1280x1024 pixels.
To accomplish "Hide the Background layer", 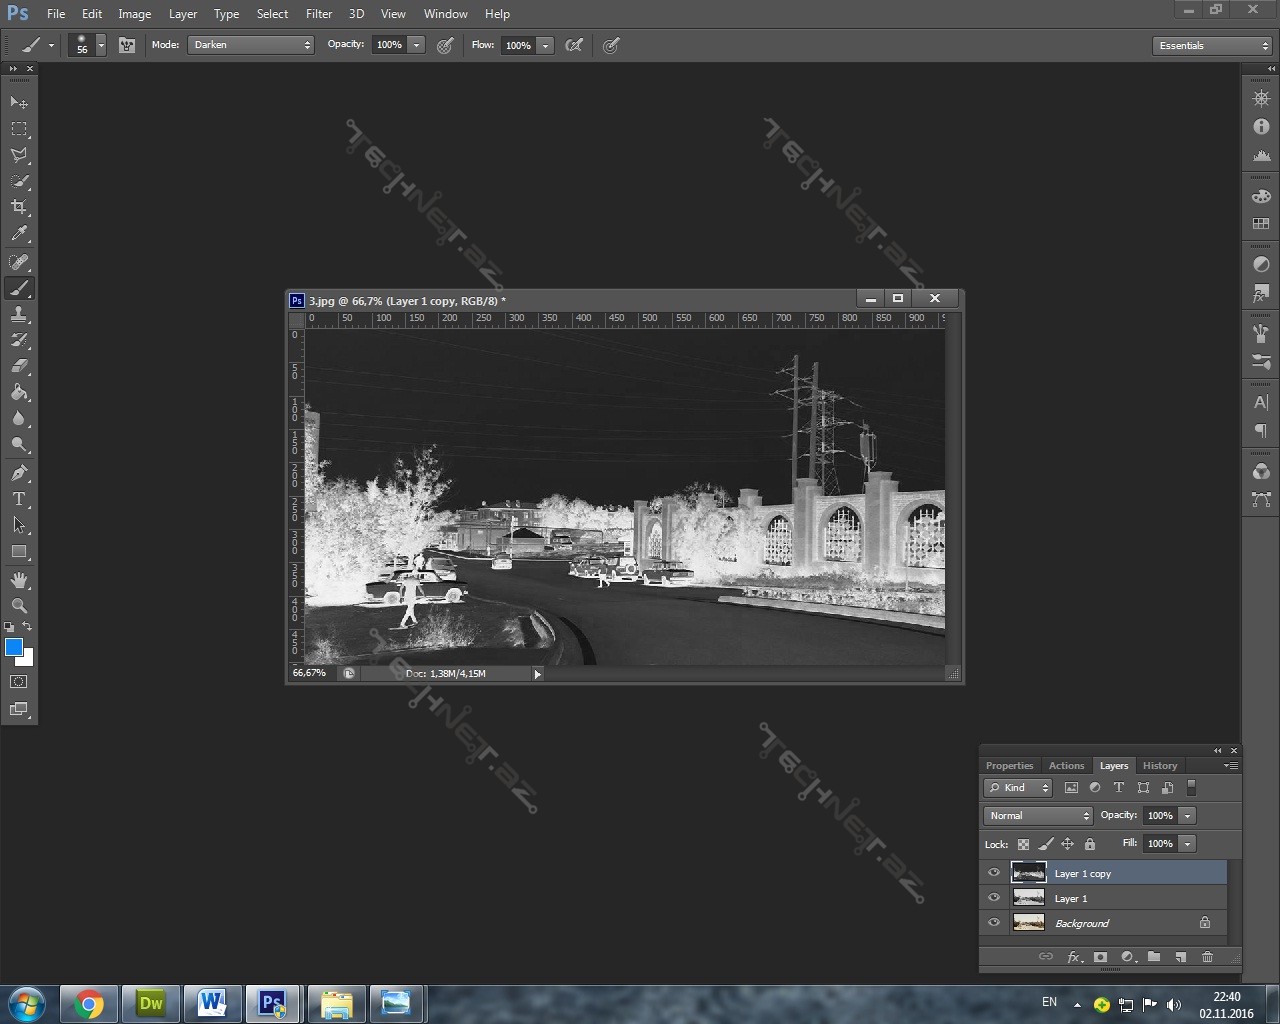I will 994,923.
